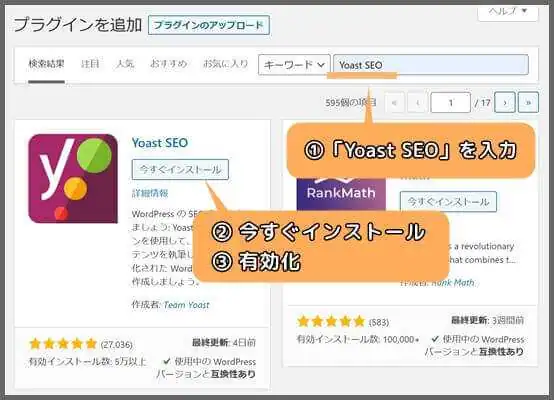Screen dimensions: 554x400
Task: Switch to the 人気 tab
Action: click(x=125, y=64)
